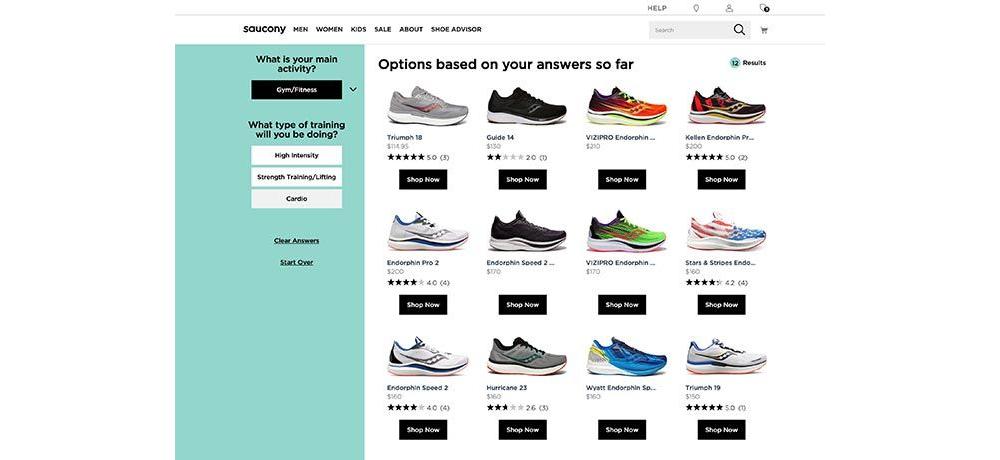Open the account profile icon
The image size is (1000, 460).
pyautogui.click(x=729, y=8)
